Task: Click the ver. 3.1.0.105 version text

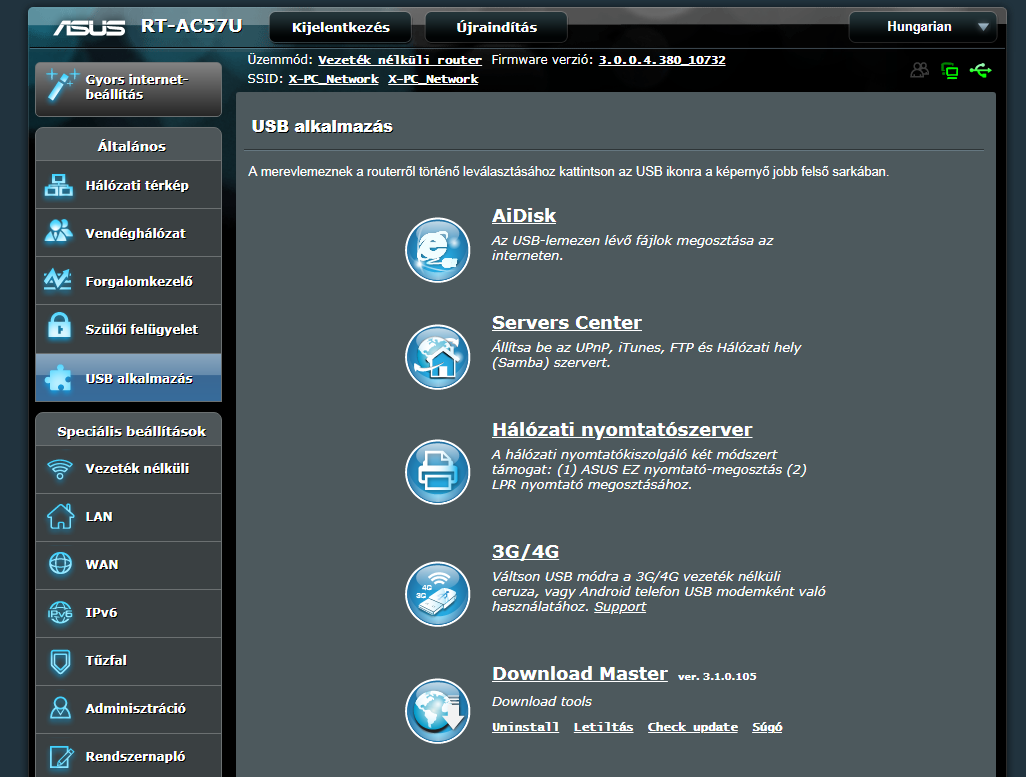Action: [x=717, y=677]
